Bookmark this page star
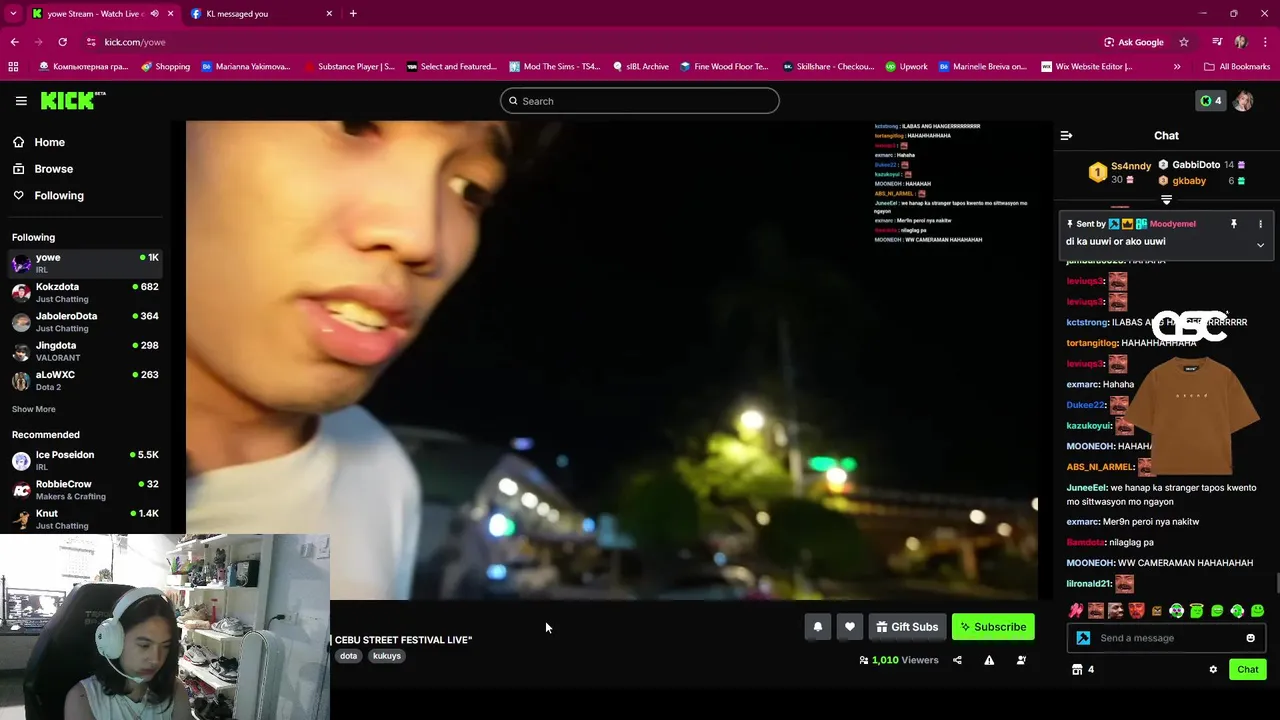The width and height of the screenshot is (1280, 720). point(1184,42)
